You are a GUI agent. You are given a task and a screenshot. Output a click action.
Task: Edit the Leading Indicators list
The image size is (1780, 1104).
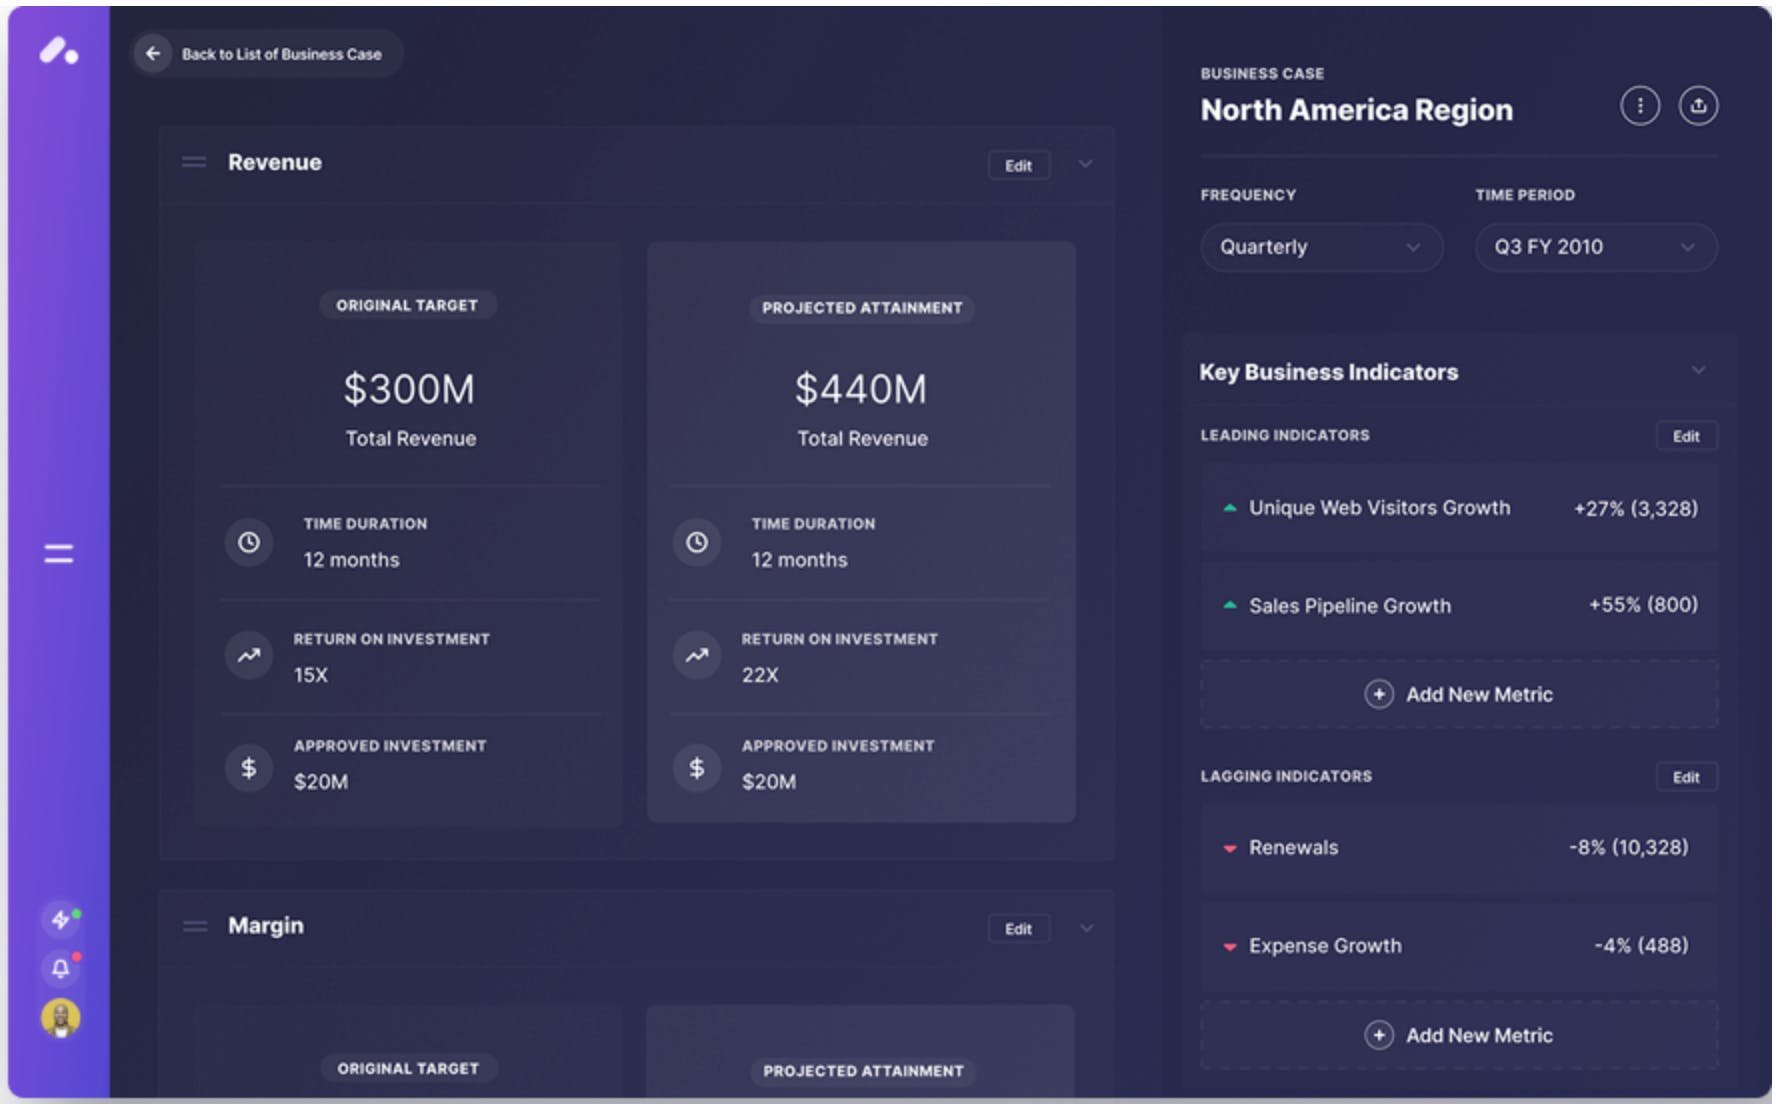(x=1686, y=436)
